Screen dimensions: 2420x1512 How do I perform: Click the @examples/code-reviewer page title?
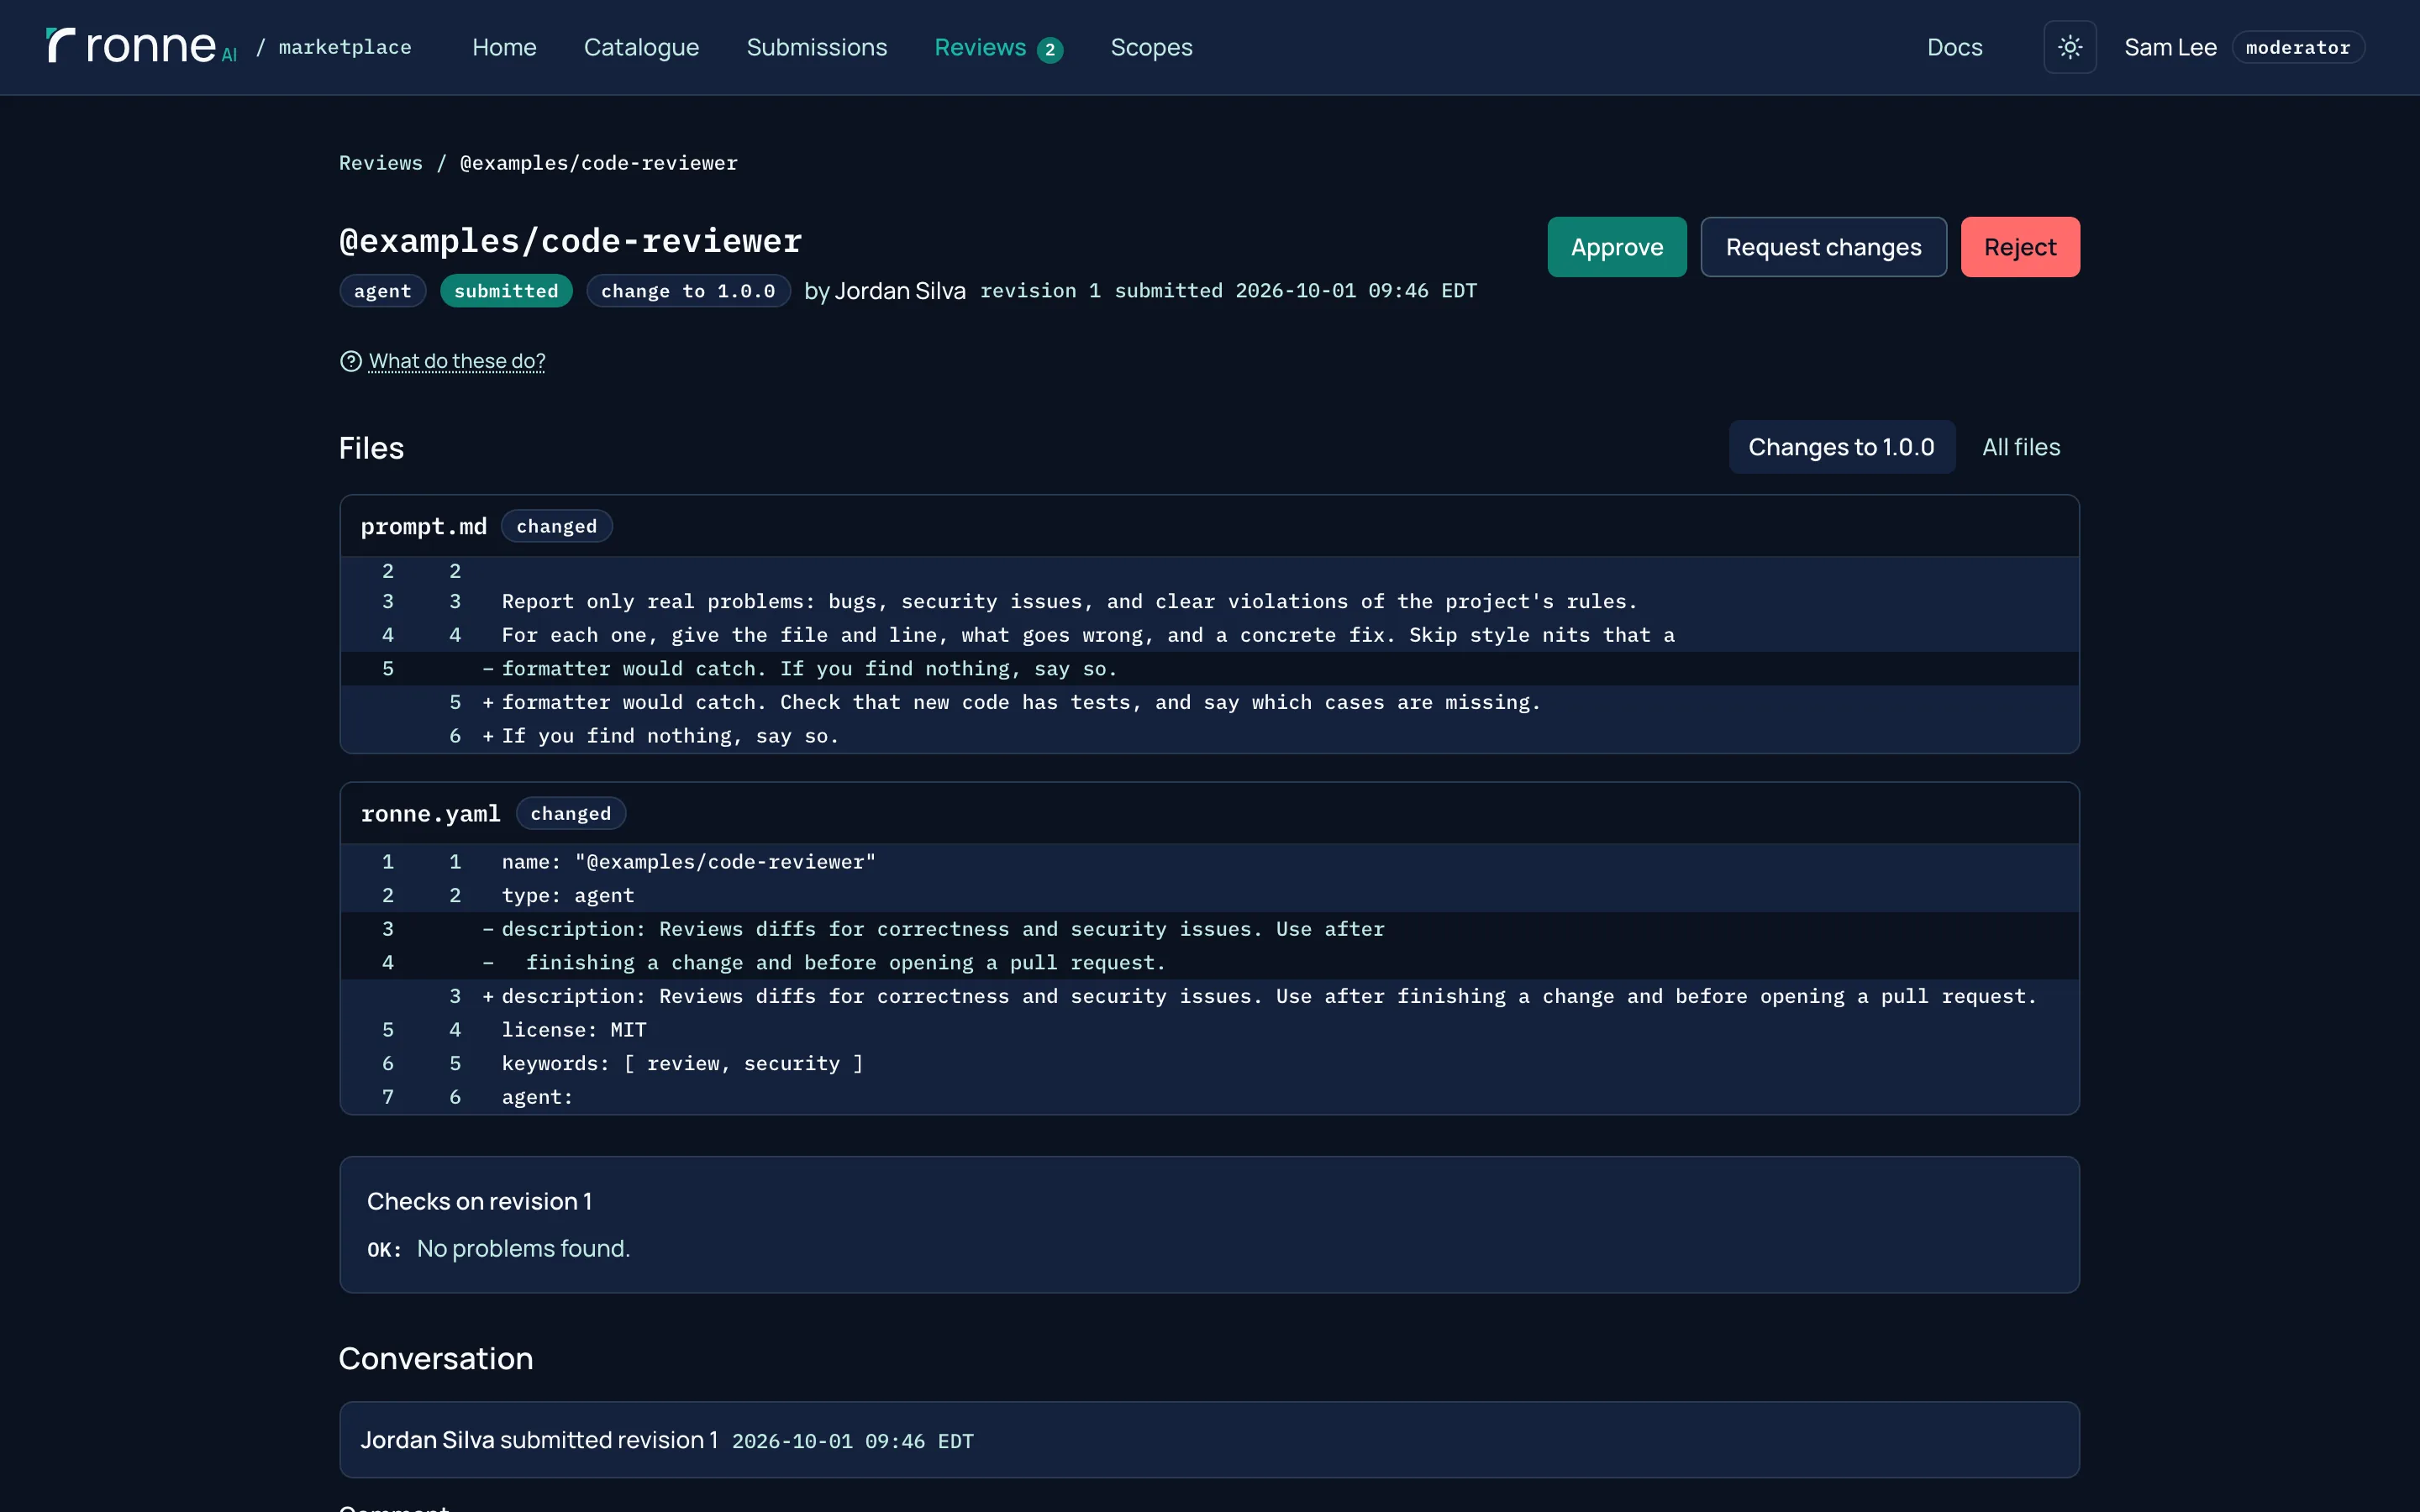point(570,240)
